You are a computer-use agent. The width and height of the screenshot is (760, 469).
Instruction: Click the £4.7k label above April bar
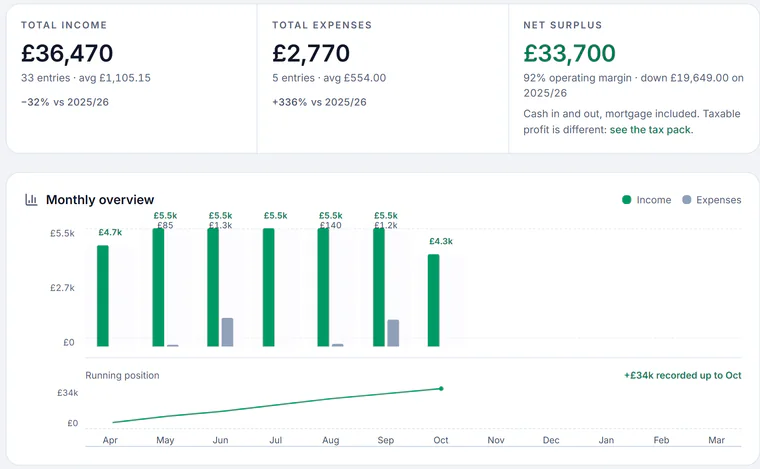110,233
